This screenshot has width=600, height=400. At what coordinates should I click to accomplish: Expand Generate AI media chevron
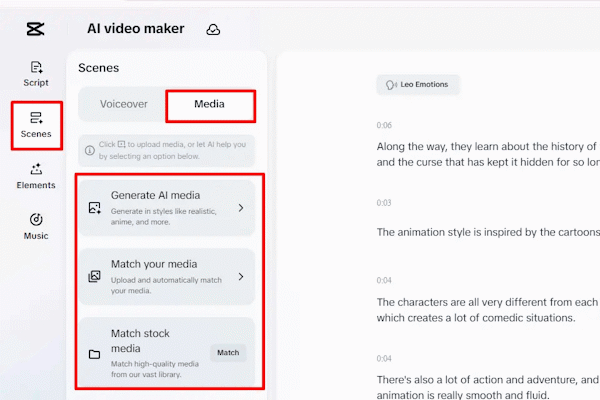coord(241,208)
